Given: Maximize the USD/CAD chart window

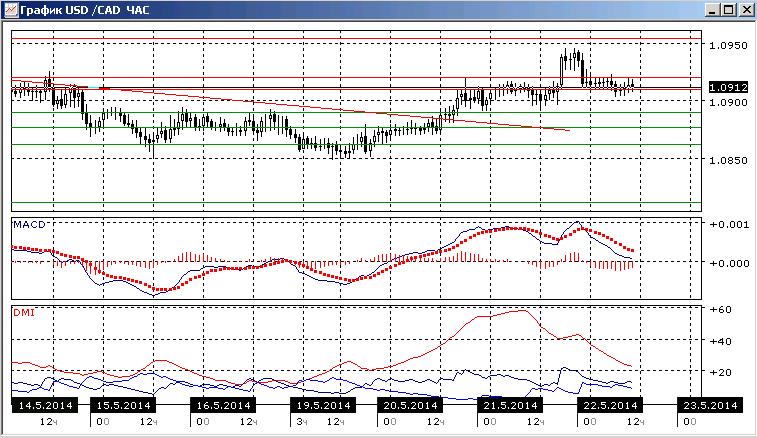Looking at the screenshot, I should pyautogui.click(x=729, y=10).
